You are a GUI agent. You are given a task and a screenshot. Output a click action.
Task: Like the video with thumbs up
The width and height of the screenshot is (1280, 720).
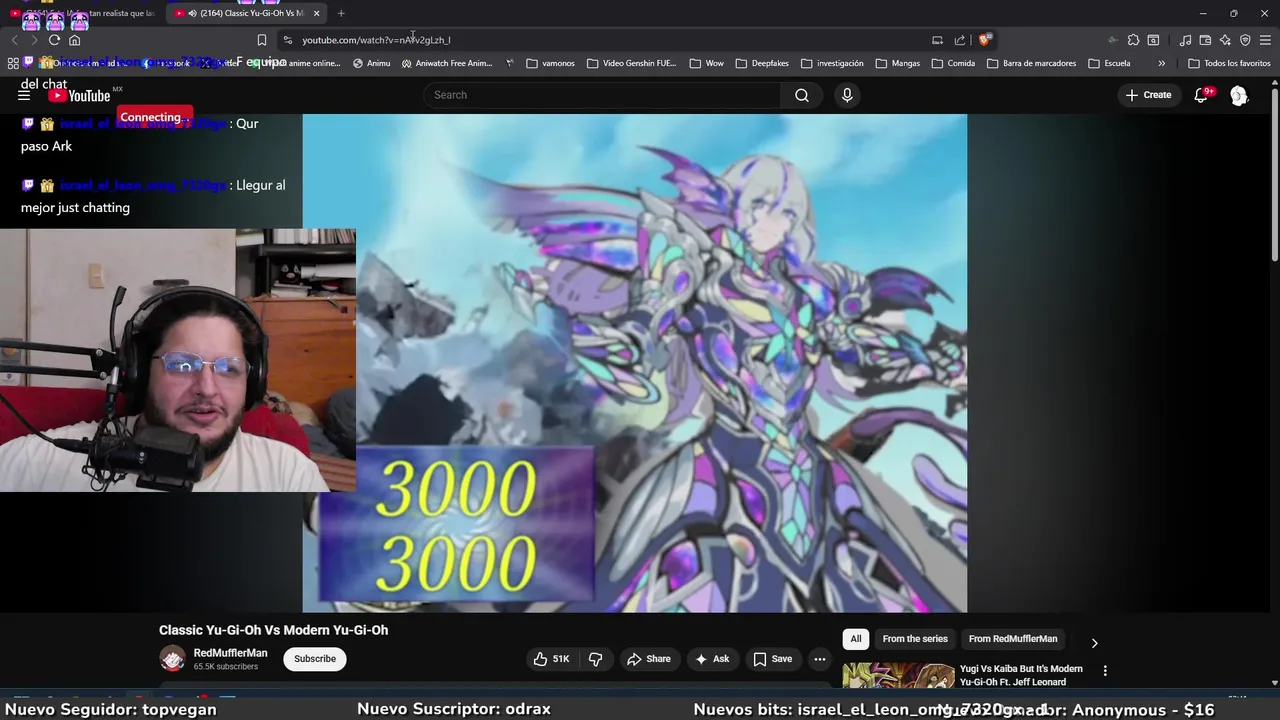(552, 659)
